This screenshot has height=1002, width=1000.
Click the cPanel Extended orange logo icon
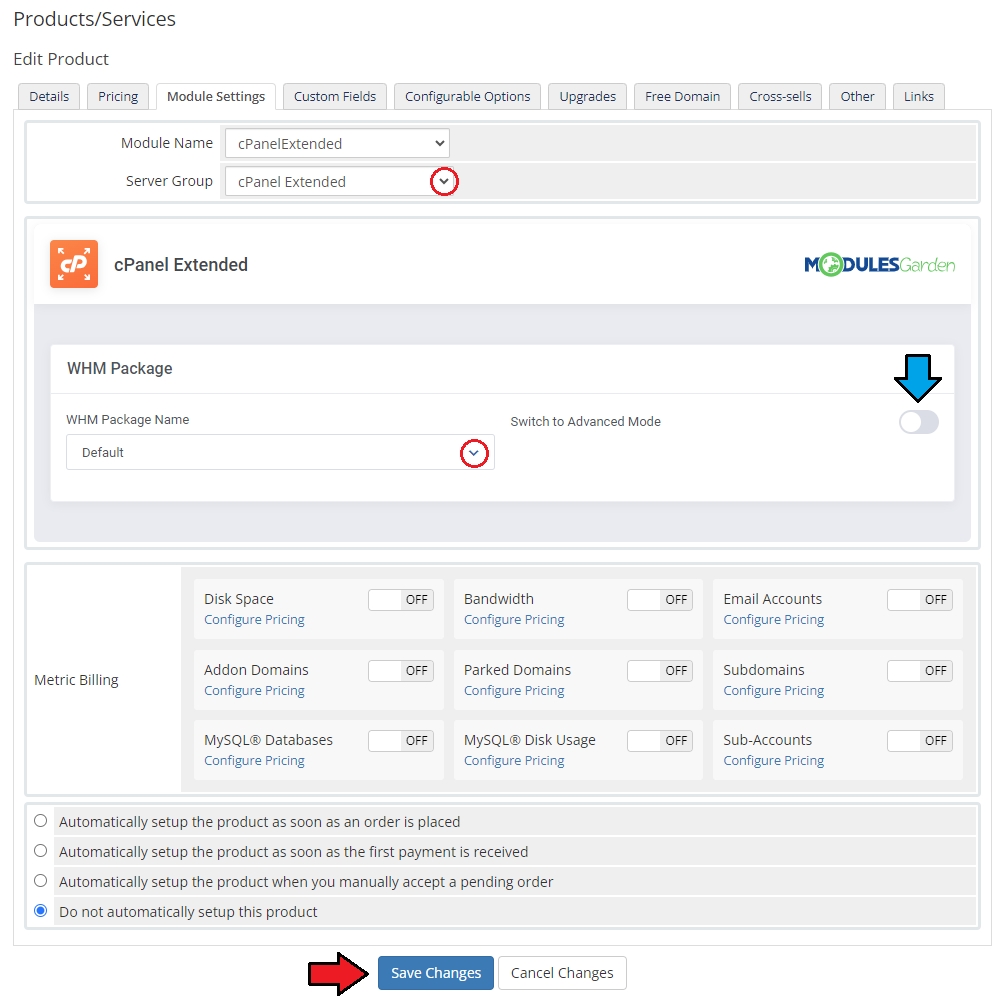coord(73,264)
